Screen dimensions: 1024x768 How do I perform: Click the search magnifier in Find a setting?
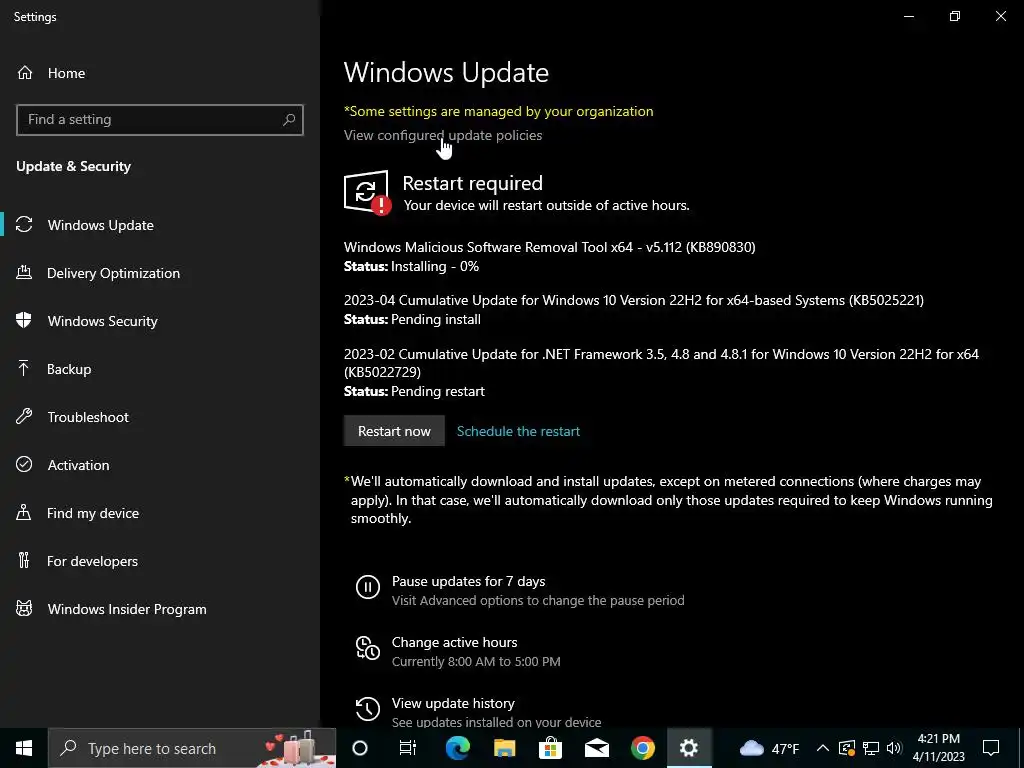coord(289,120)
